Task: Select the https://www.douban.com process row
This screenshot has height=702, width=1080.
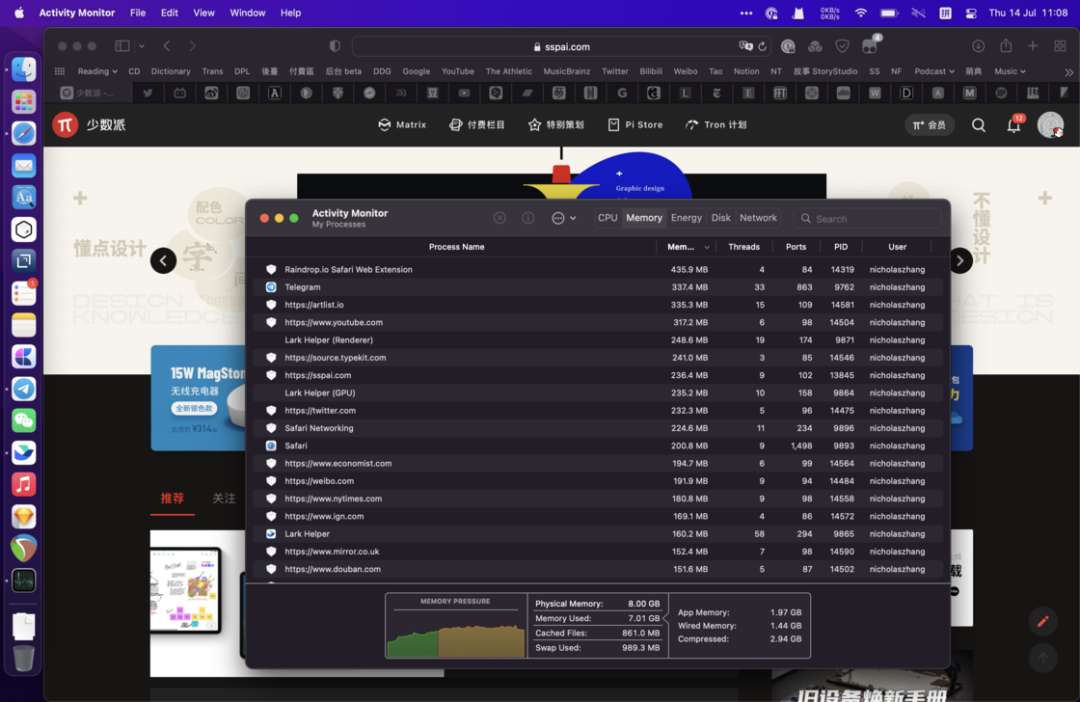Action: pyautogui.click(x=598, y=569)
